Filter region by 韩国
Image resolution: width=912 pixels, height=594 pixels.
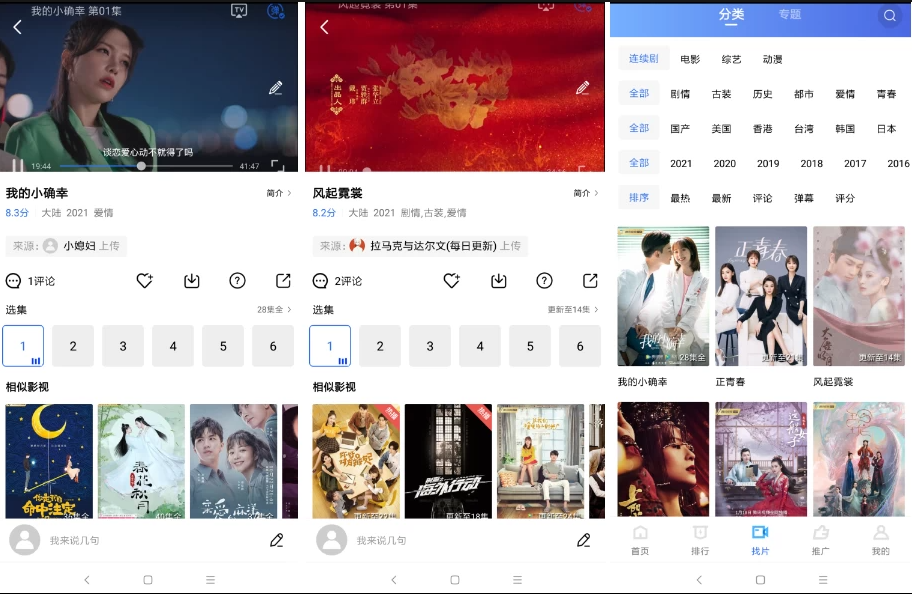(x=845, y=129)
